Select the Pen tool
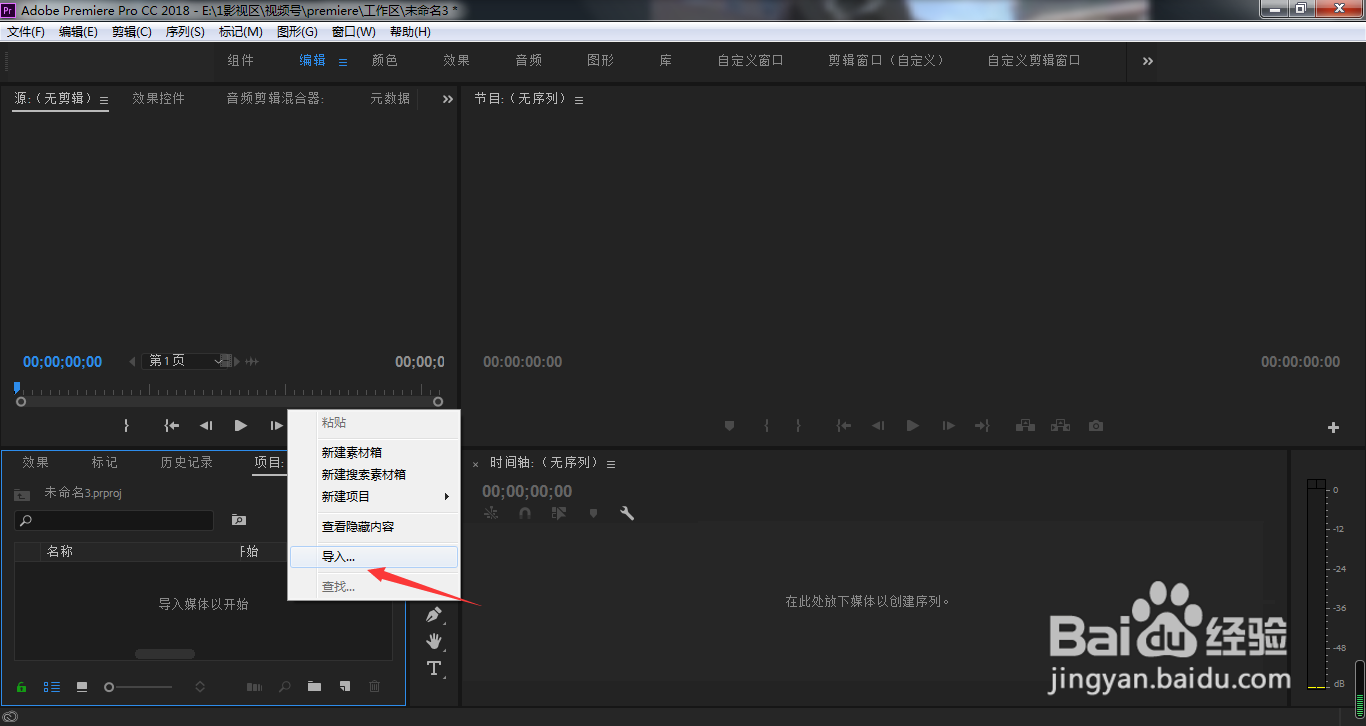 (434, 614)
